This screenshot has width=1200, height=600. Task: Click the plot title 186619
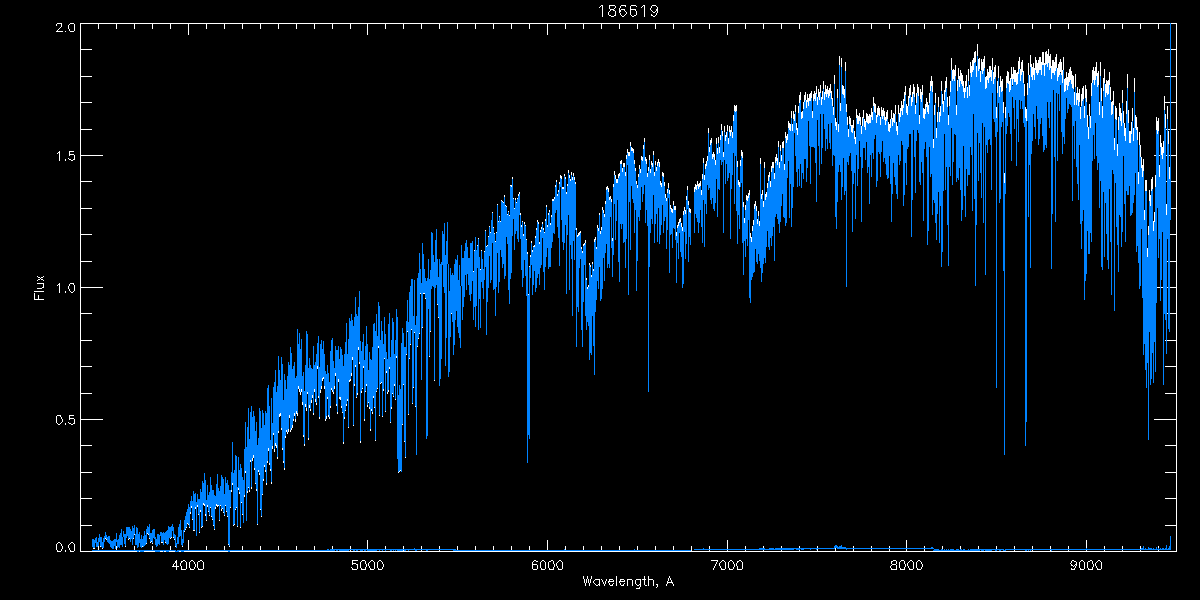click(x=629, y=10)
